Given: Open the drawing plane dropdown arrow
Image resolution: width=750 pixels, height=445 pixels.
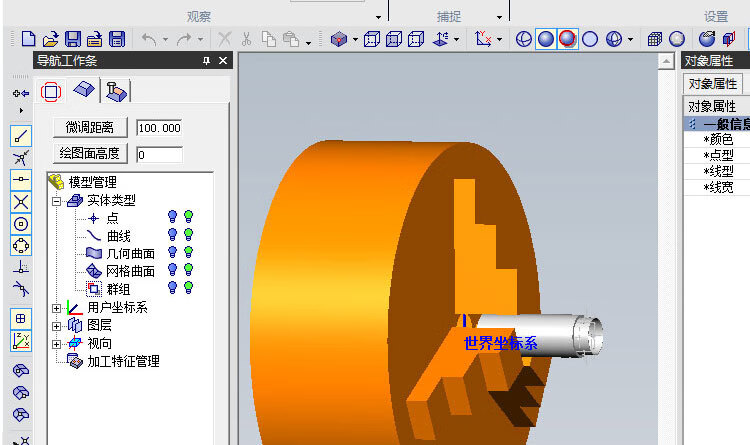Looking at the screenshot, I should tap(457, 39).
